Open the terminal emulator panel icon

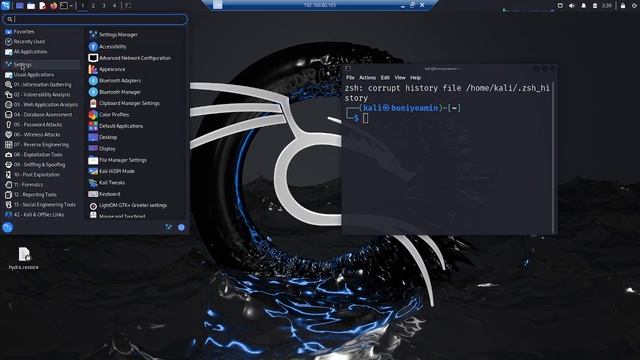pyautogui.click(x=64, y=6)
